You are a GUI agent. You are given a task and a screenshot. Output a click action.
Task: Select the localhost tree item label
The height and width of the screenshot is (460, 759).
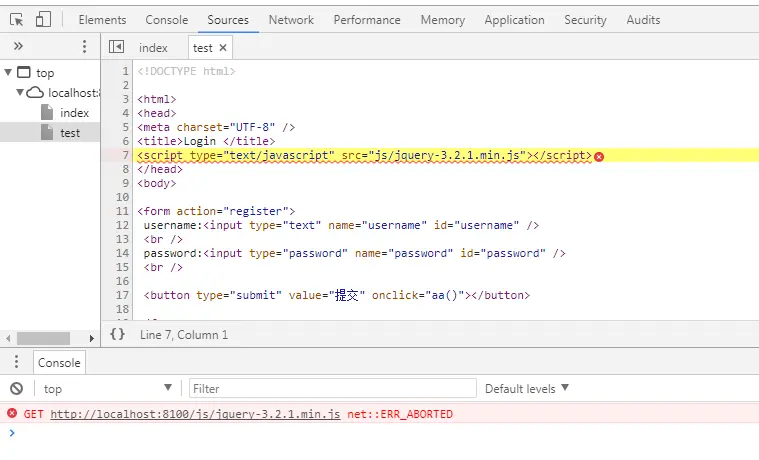74,92
